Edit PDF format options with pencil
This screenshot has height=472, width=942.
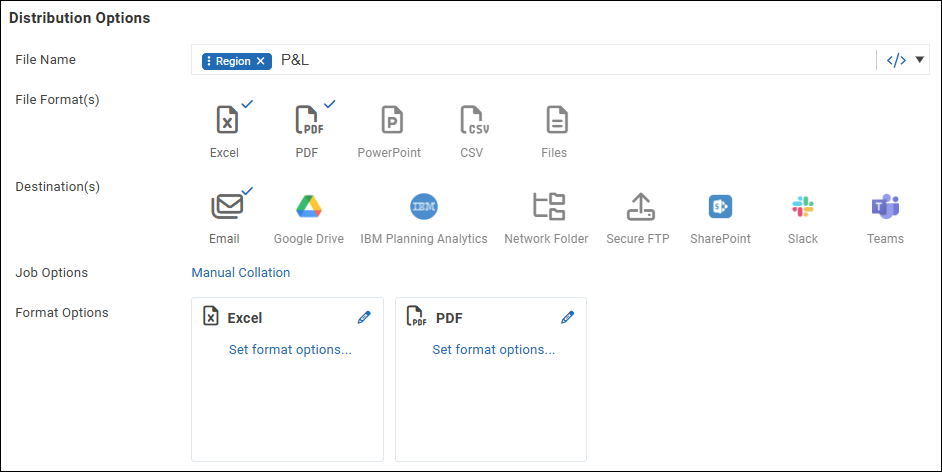(x=567, y=317)
